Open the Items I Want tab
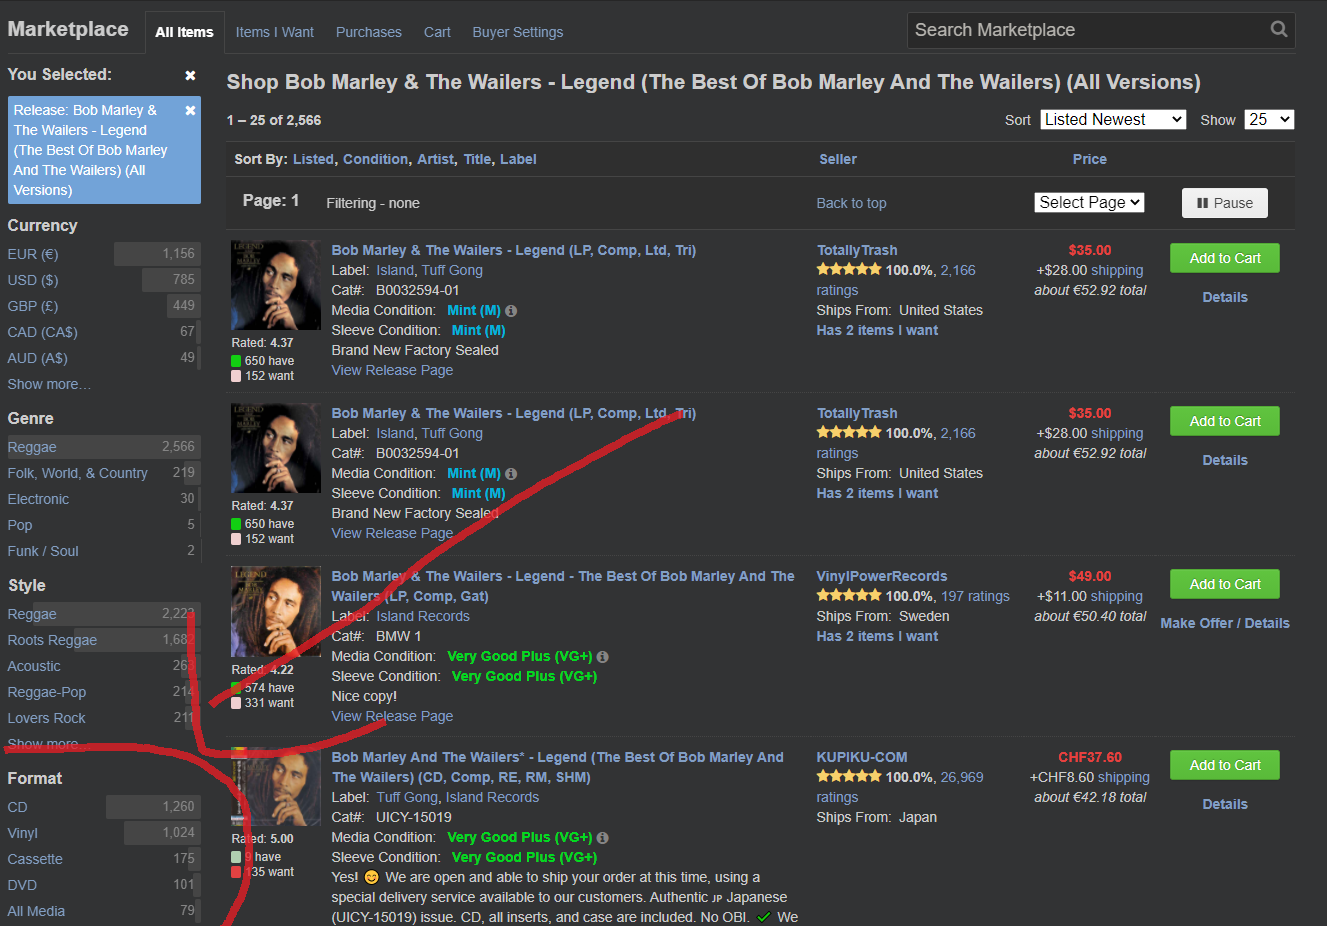This screenshot has height=926, width=1327. pos(275,32)
